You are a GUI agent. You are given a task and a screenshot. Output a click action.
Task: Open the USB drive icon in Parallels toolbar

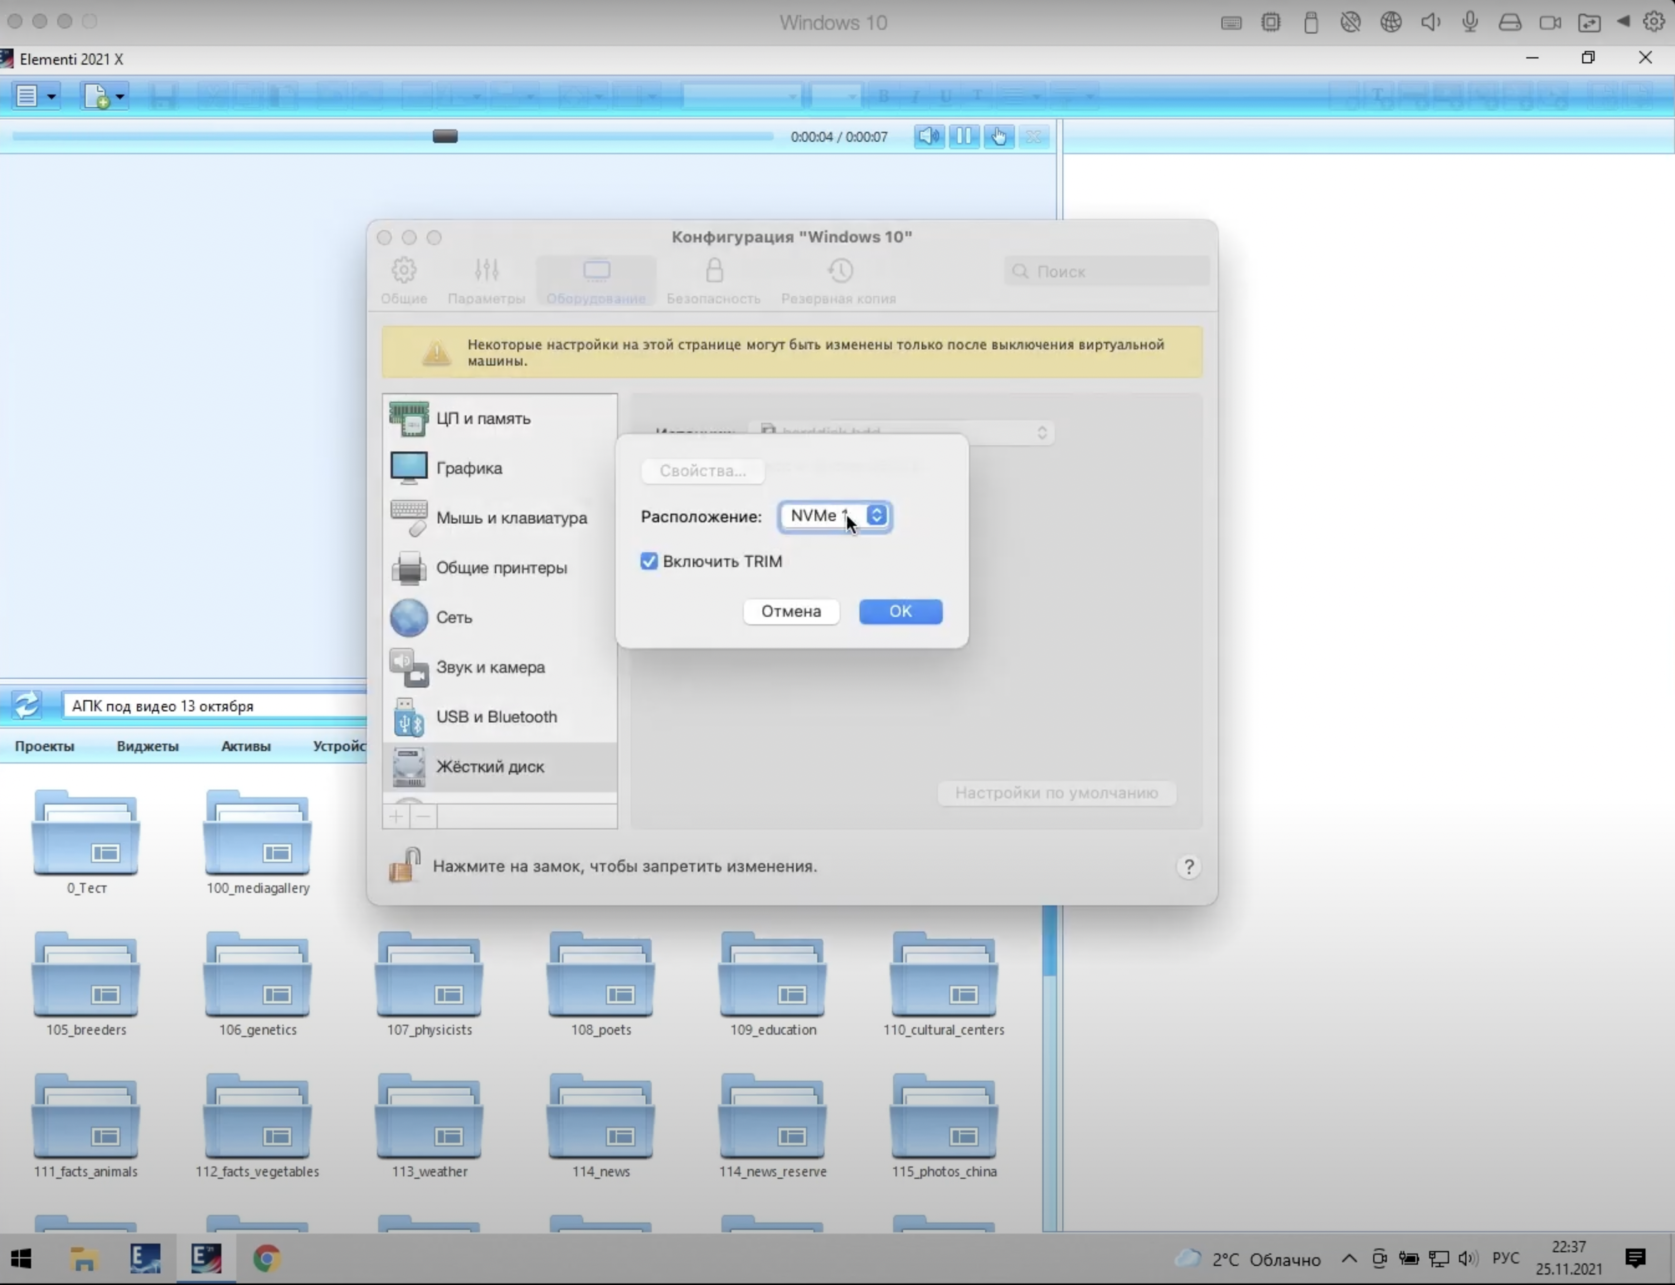1311,22
